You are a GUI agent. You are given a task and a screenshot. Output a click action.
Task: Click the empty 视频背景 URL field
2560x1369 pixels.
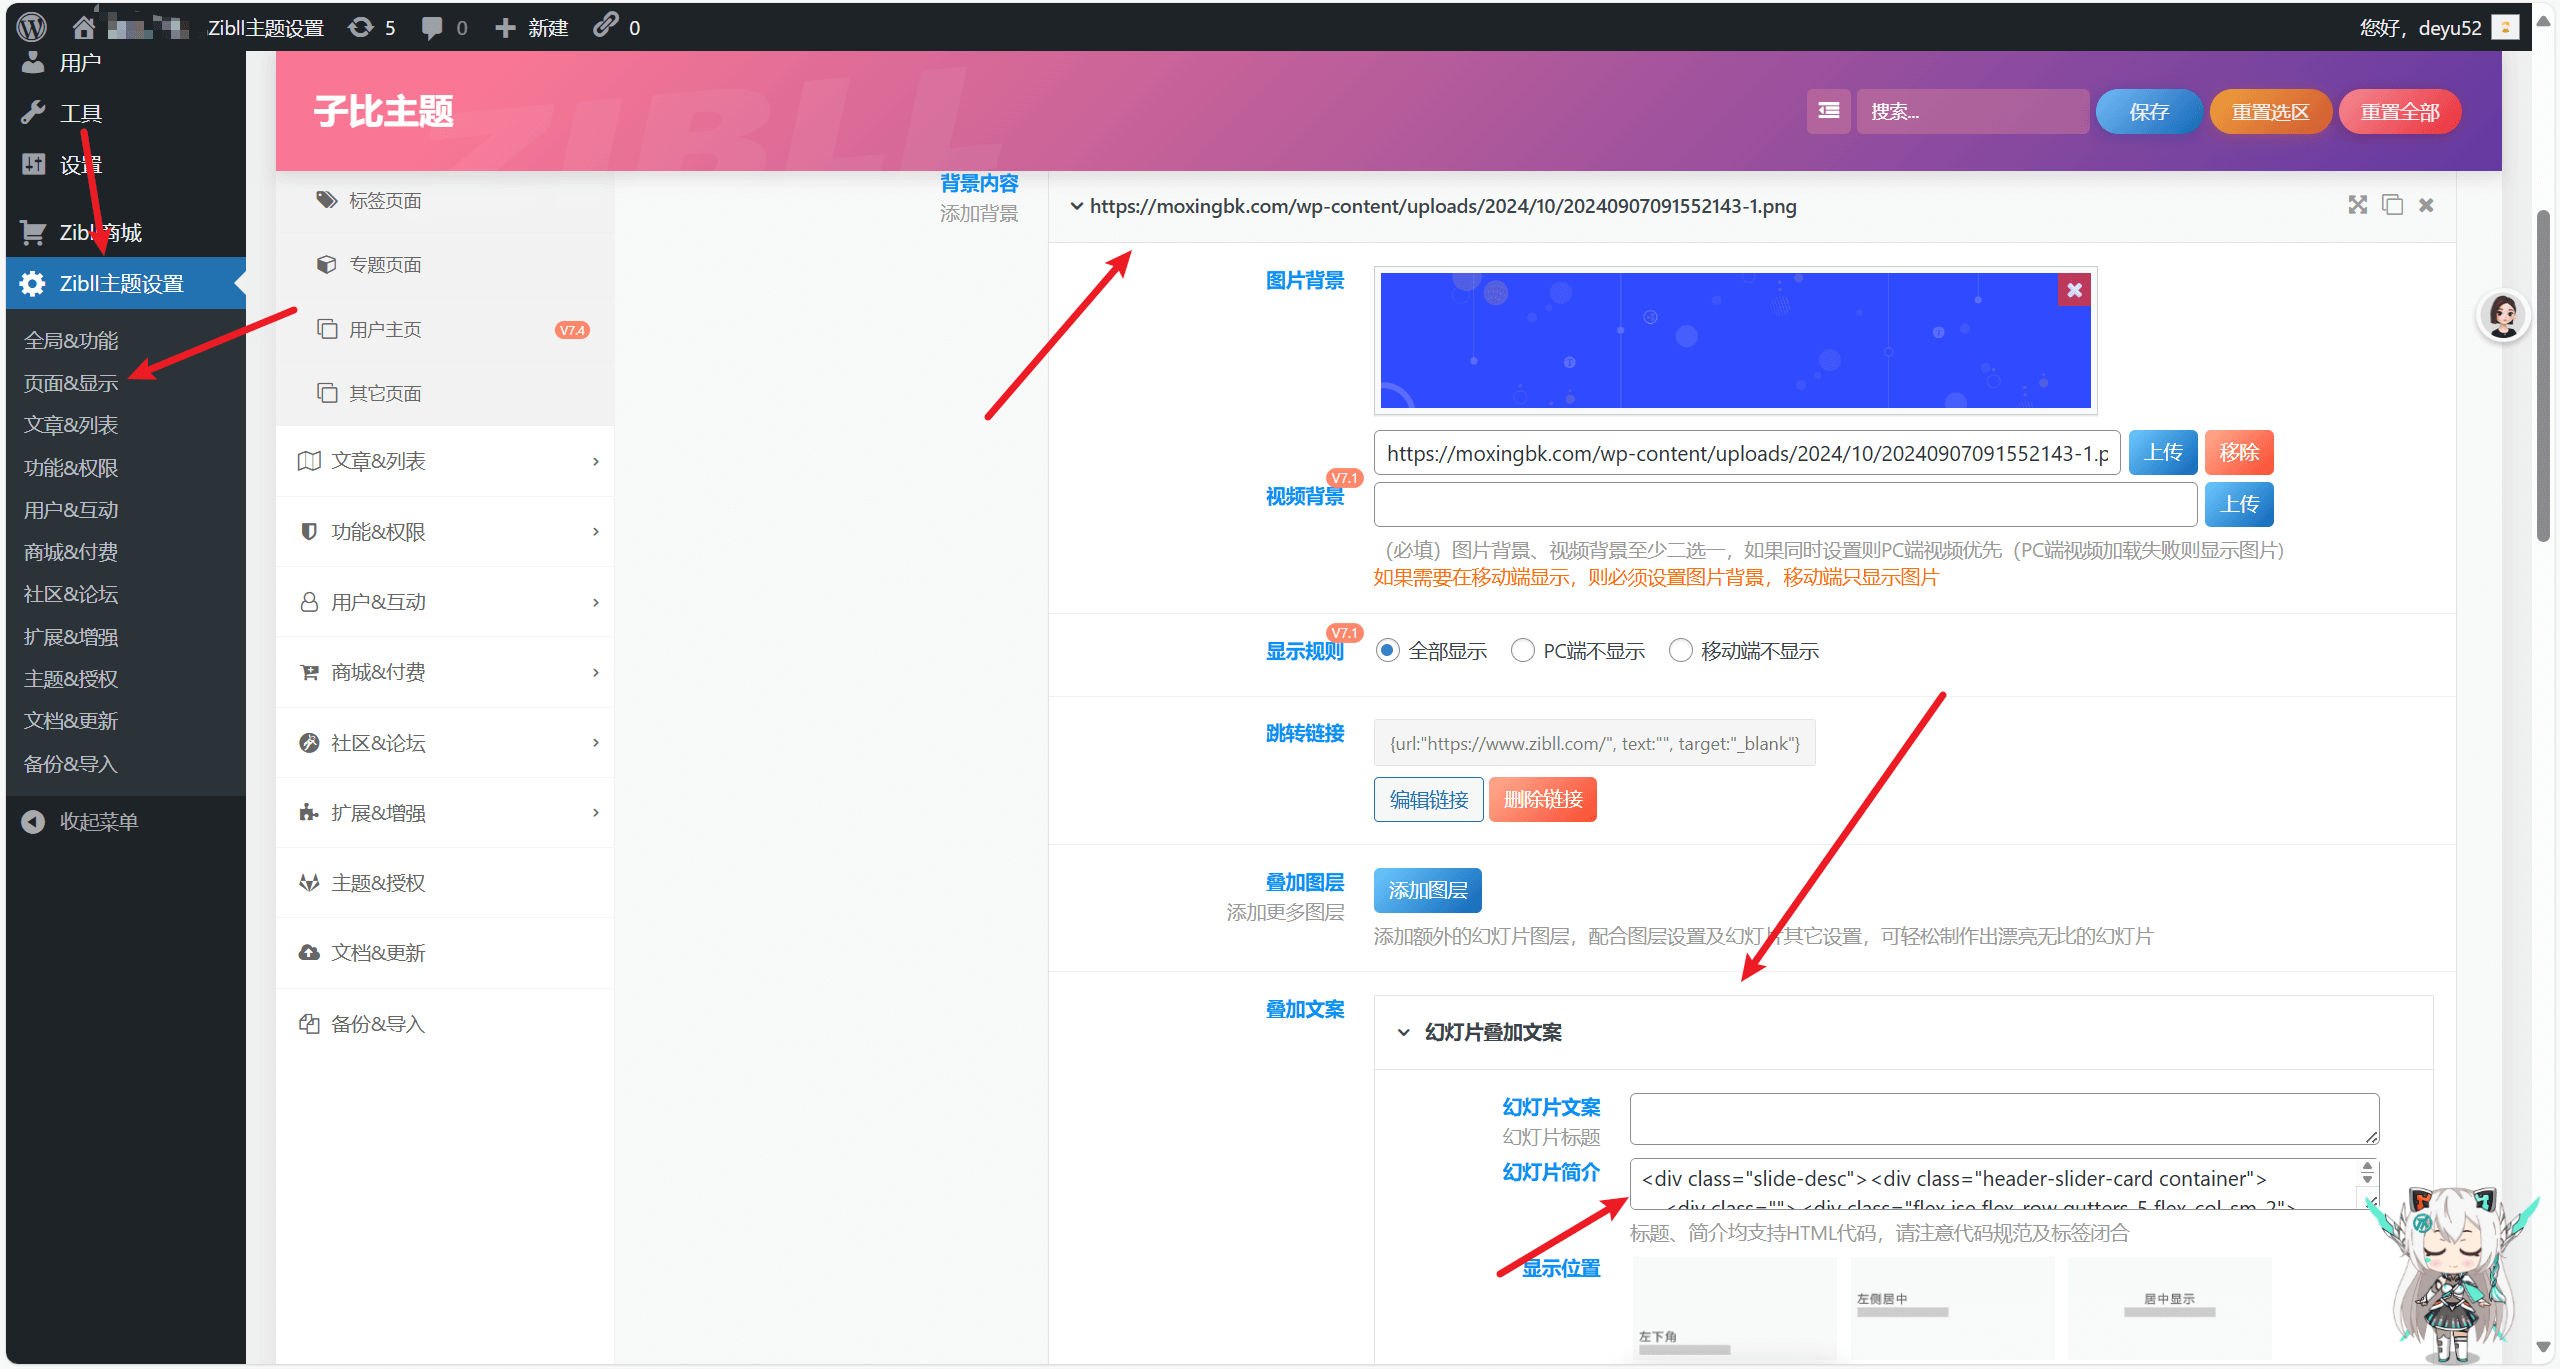(x=1785, y=504)
